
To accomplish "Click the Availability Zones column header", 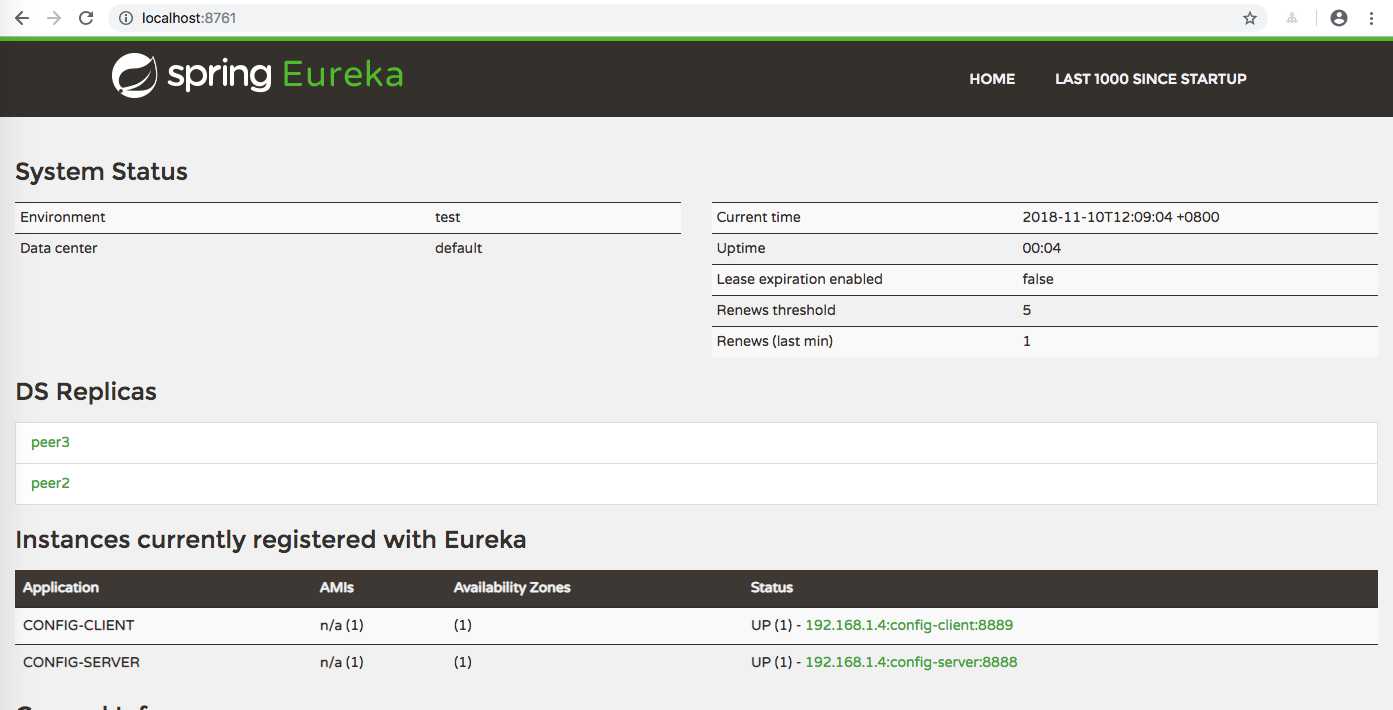I will click(512, 587).
